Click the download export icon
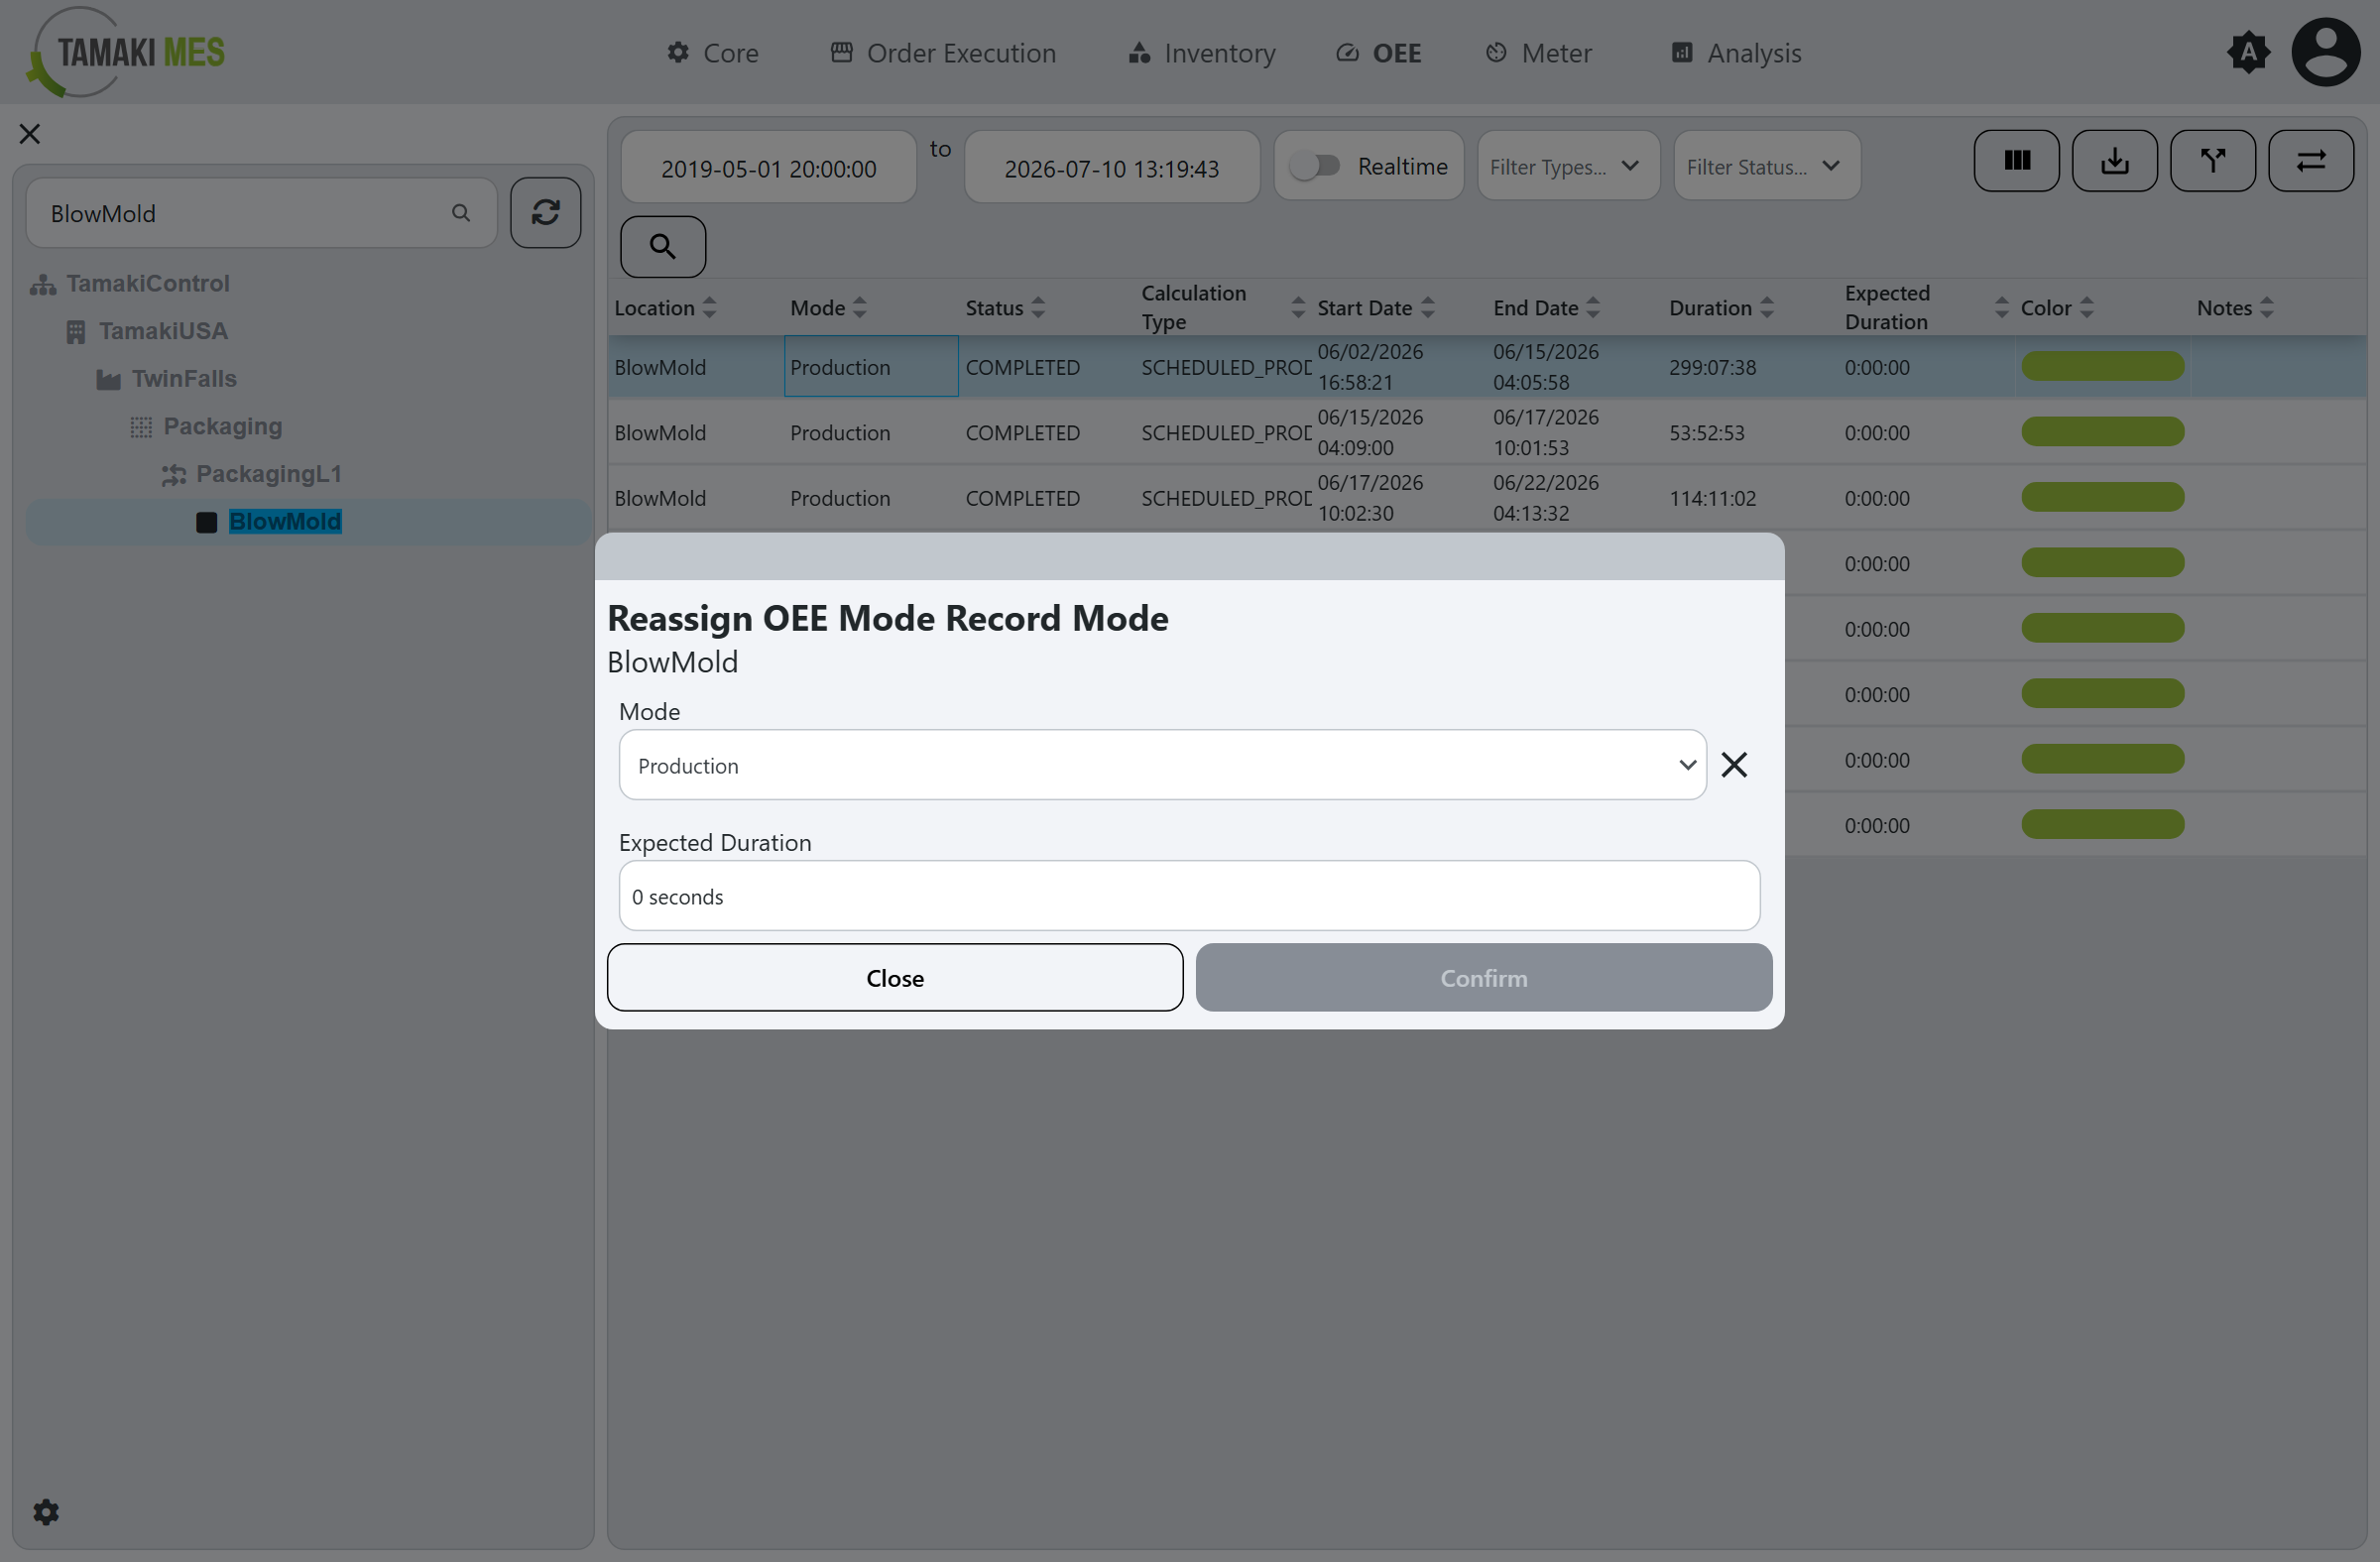The image size is (2380, 1562). click(2114, 160)
